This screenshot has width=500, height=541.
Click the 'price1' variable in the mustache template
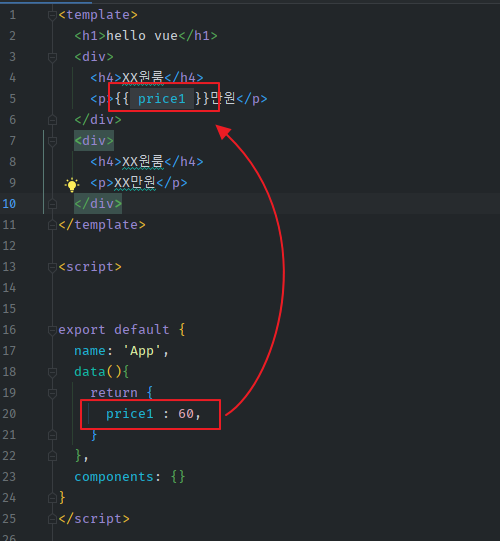(x=161, y=99)
